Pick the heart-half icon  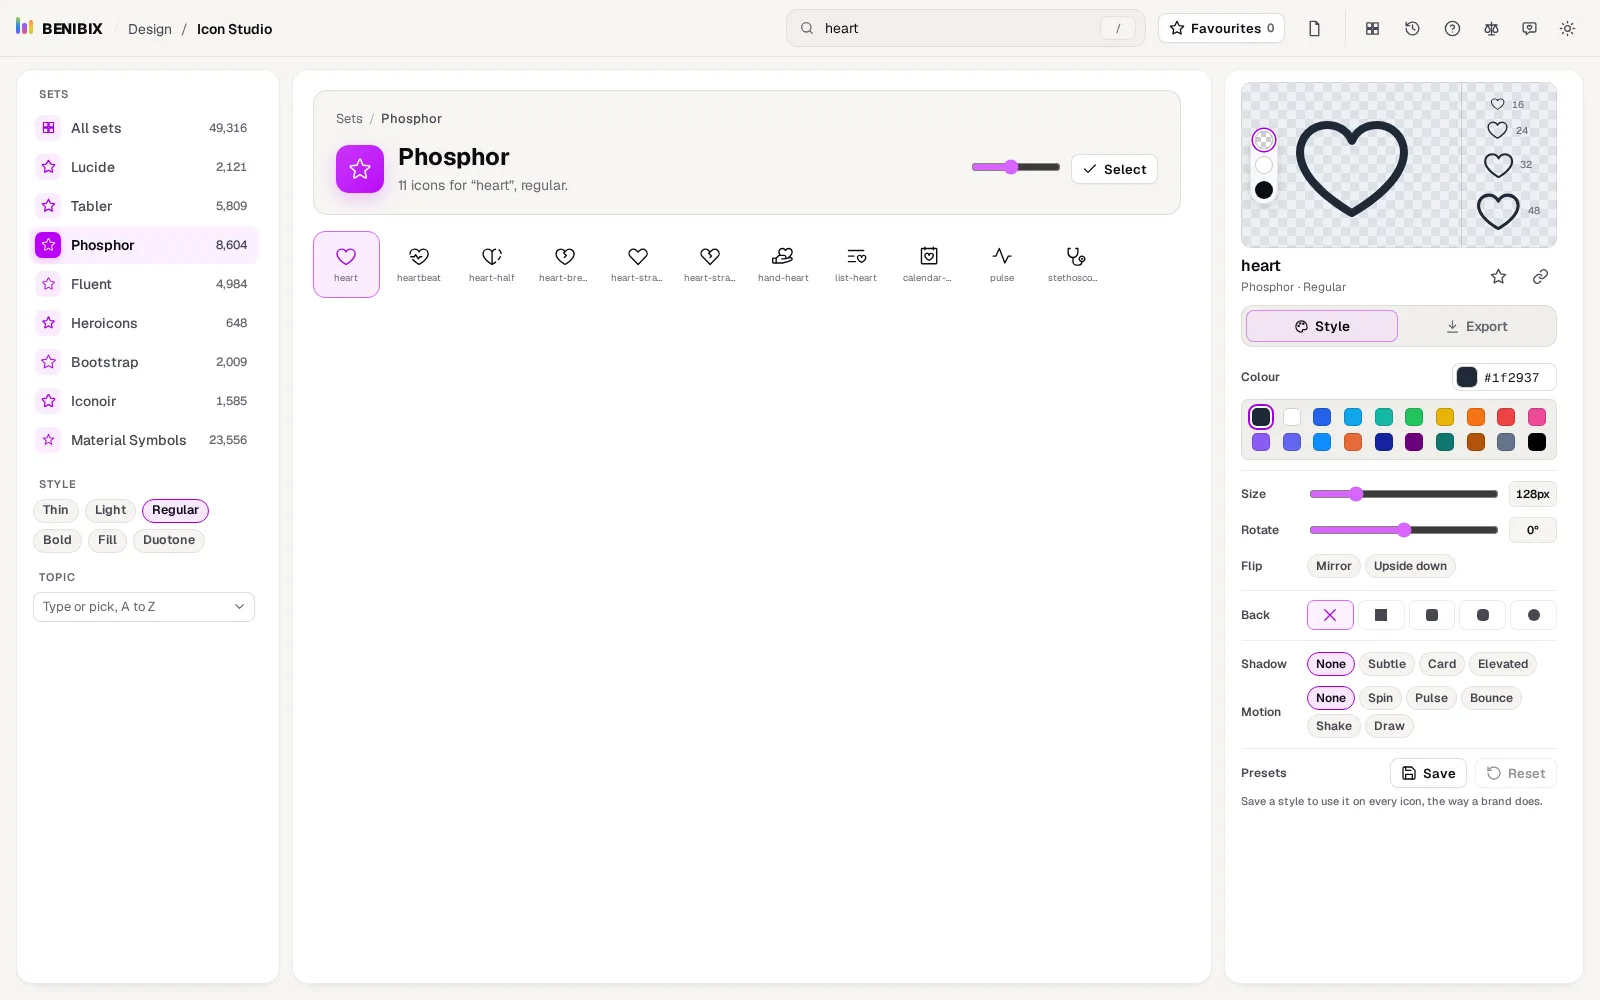(492, 264)
